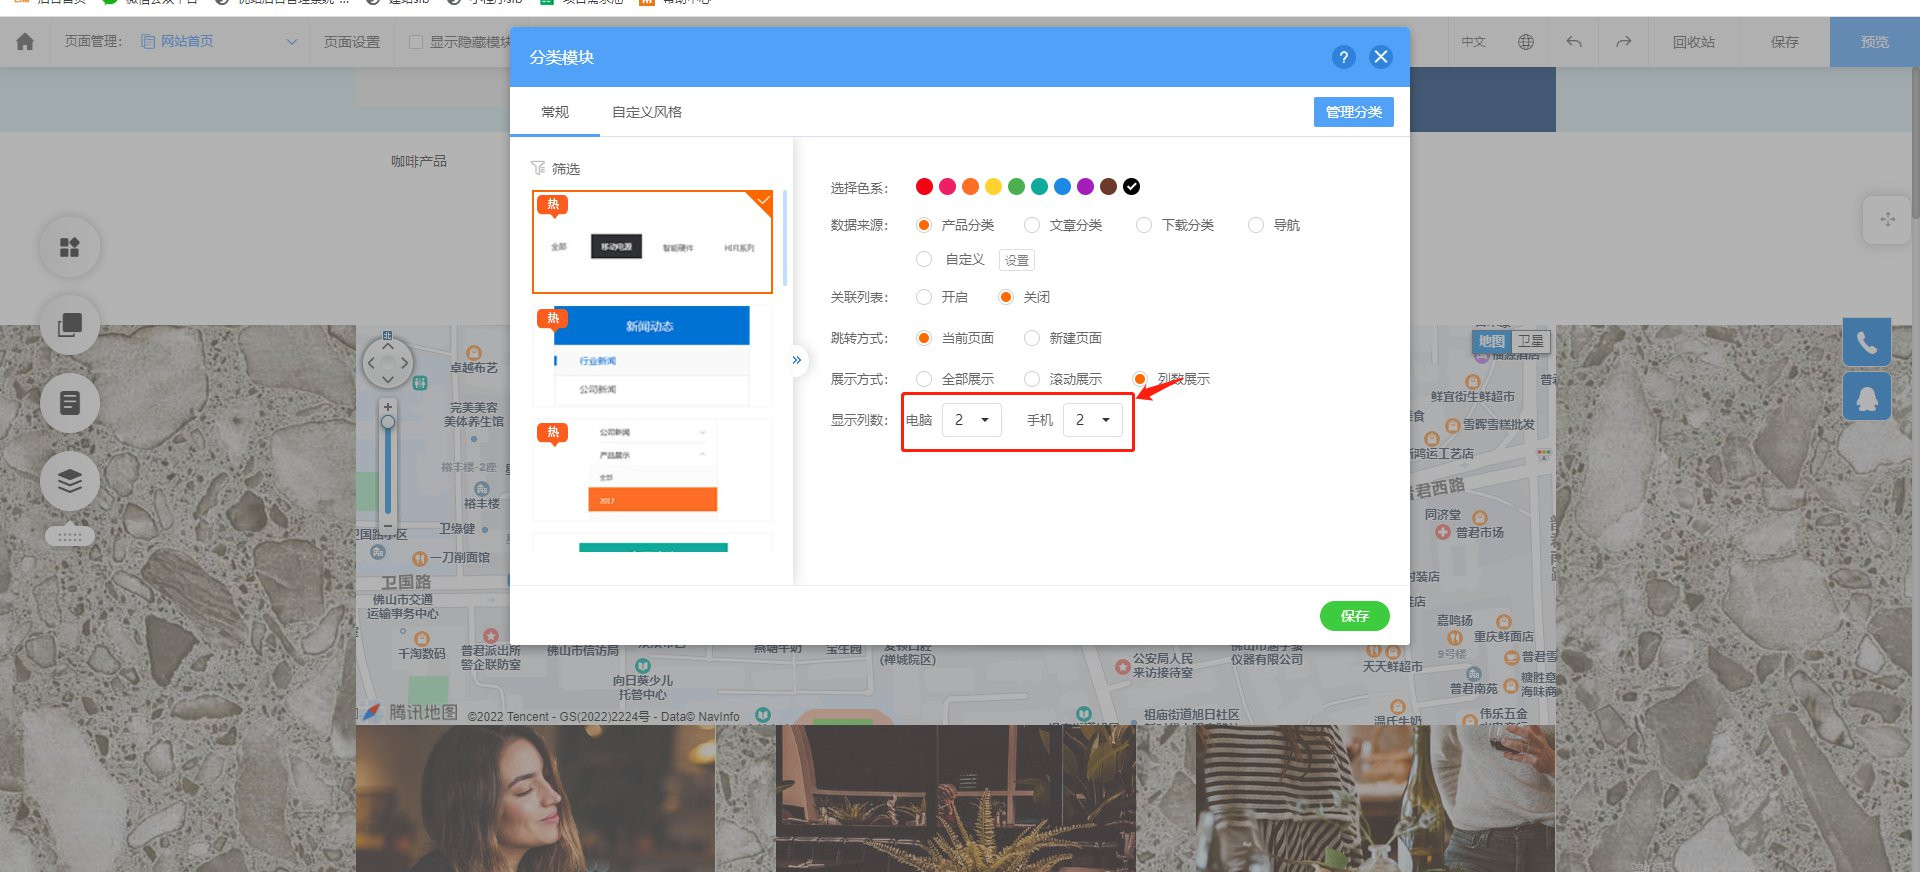
Task: Click the QQ chat floating icon
Action: pos(1867,397)
